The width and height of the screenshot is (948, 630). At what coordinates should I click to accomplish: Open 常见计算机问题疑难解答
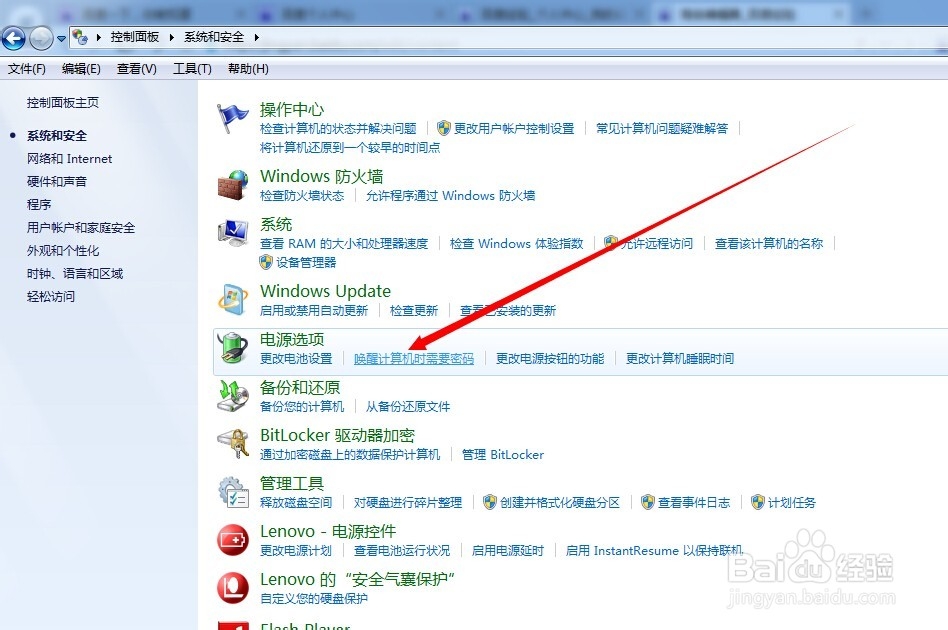pyautogui.click(x=662, y=129)
